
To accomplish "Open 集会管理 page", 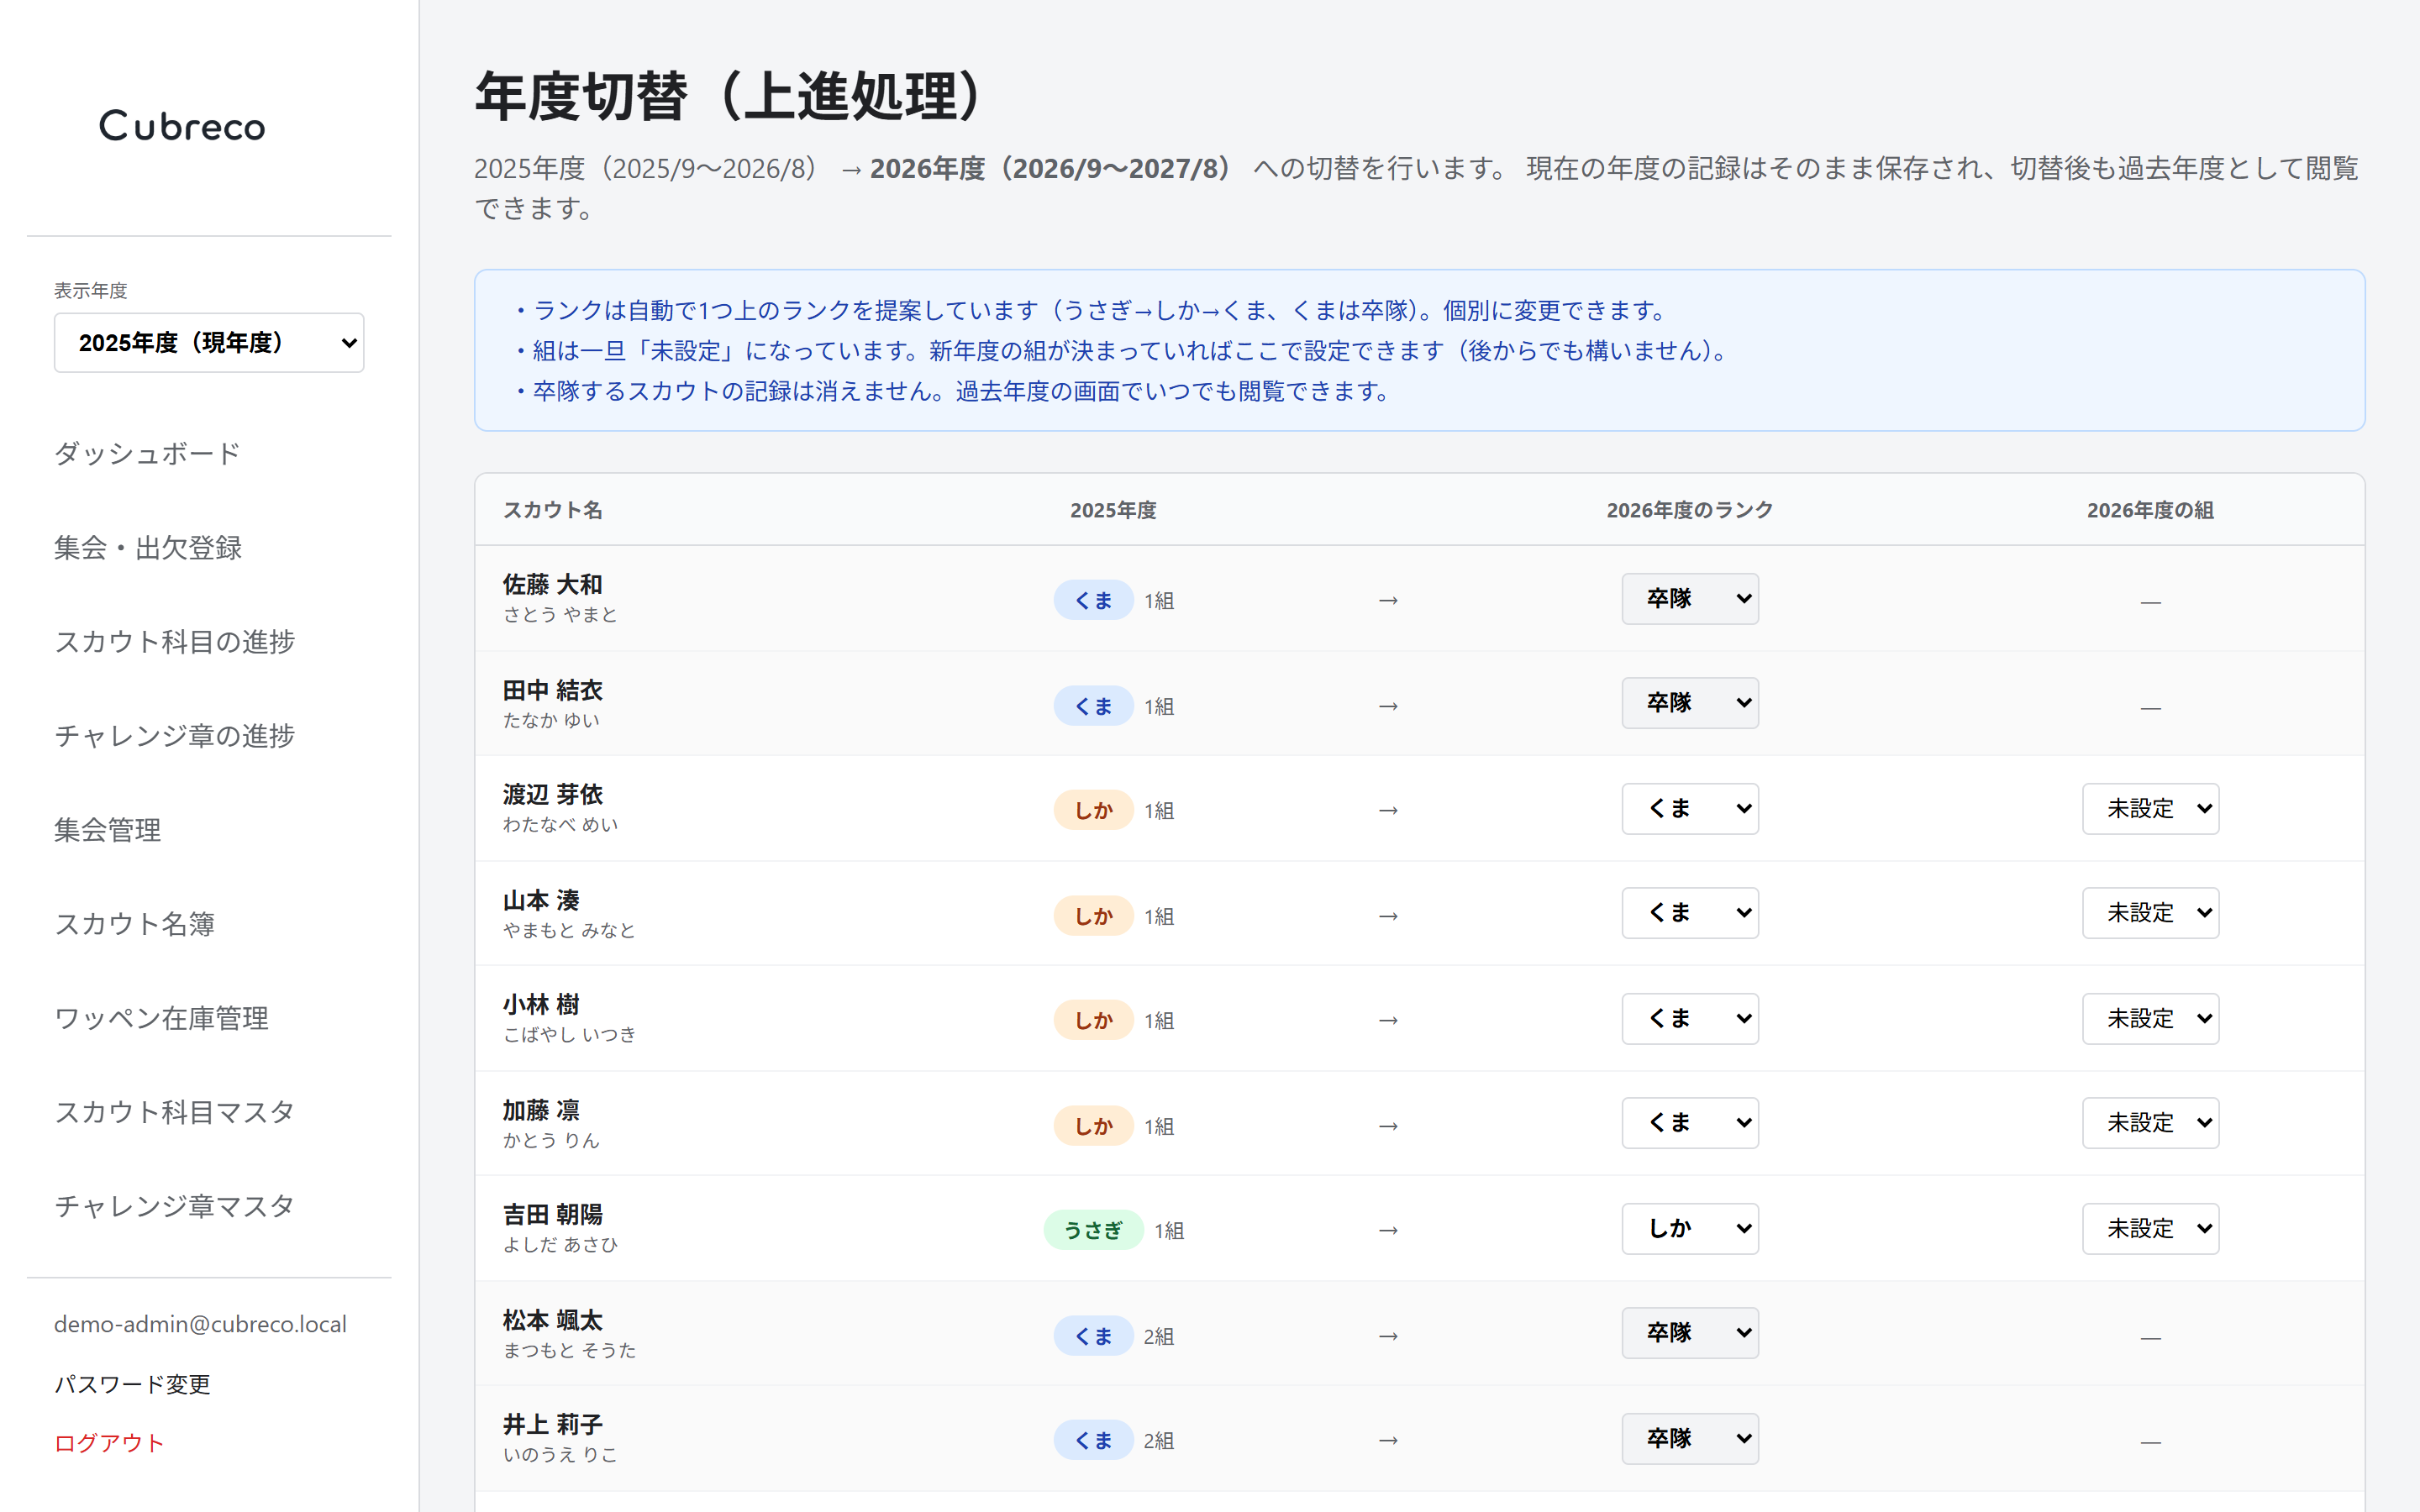I will pyautogui.click(x=107, y=830).
